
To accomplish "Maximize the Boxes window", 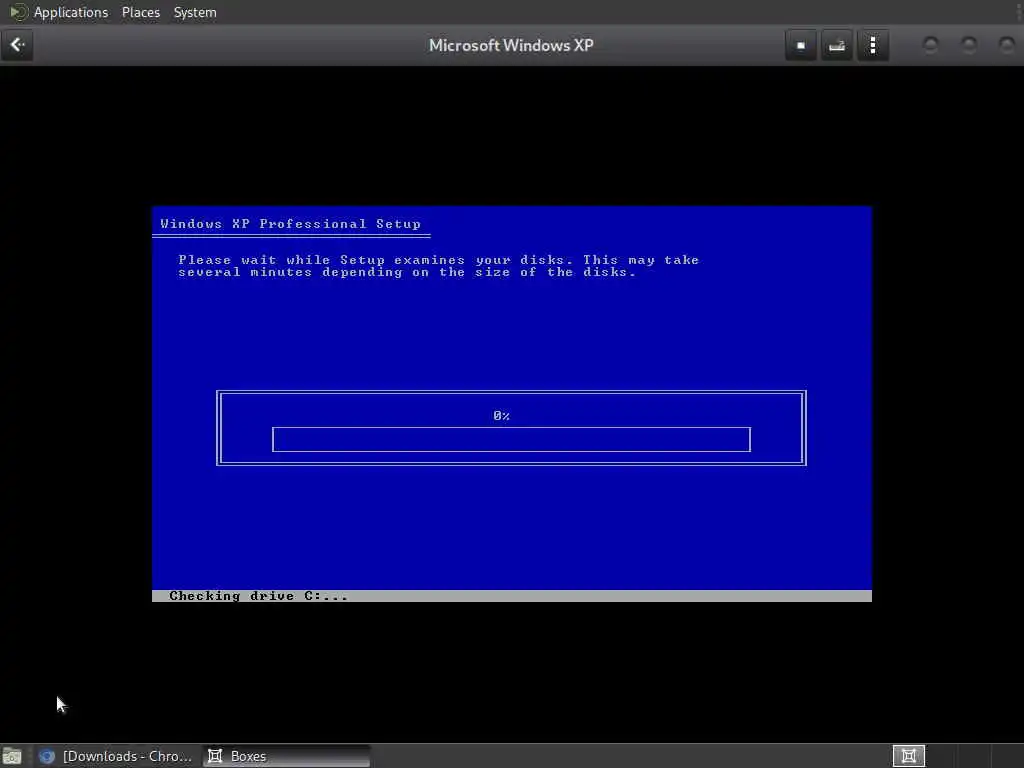I will coord(969,45).
